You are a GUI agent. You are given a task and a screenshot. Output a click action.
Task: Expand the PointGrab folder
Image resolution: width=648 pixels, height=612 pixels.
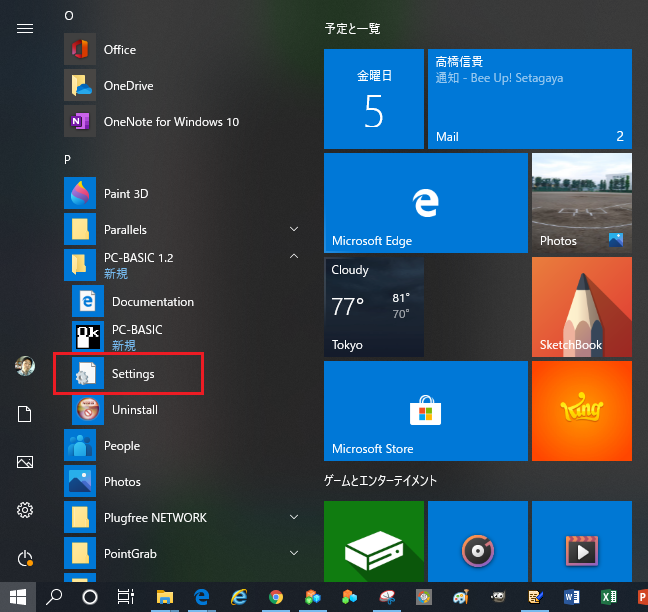tap(294, 553)
